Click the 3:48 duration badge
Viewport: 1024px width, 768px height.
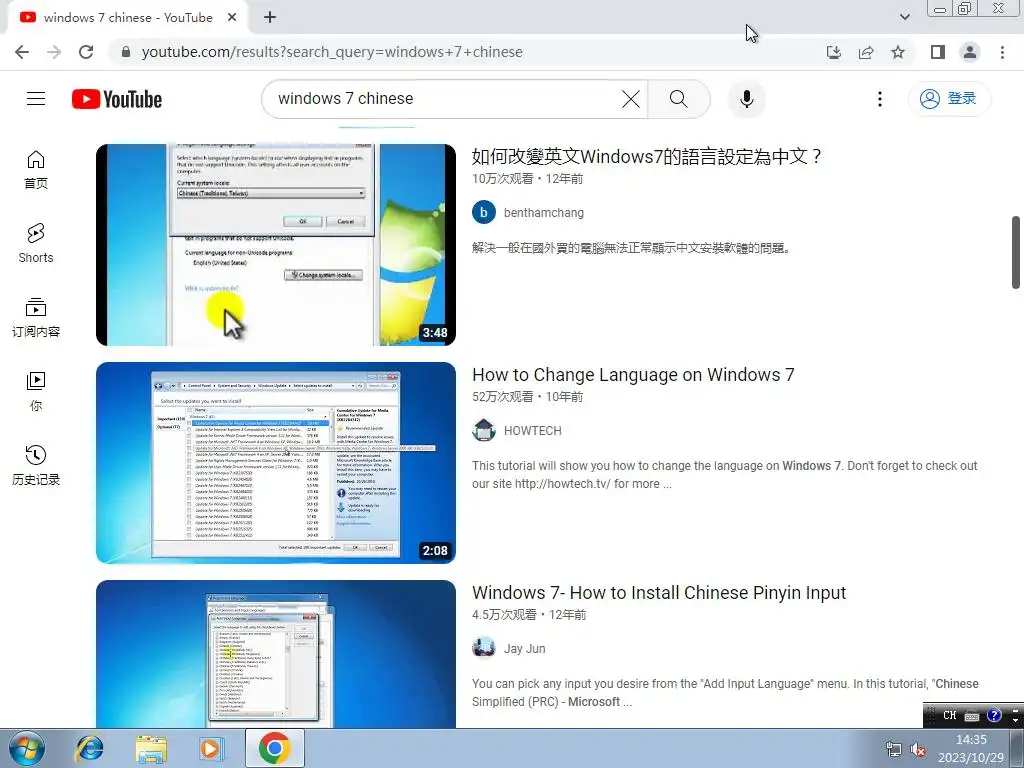point(435,333)
